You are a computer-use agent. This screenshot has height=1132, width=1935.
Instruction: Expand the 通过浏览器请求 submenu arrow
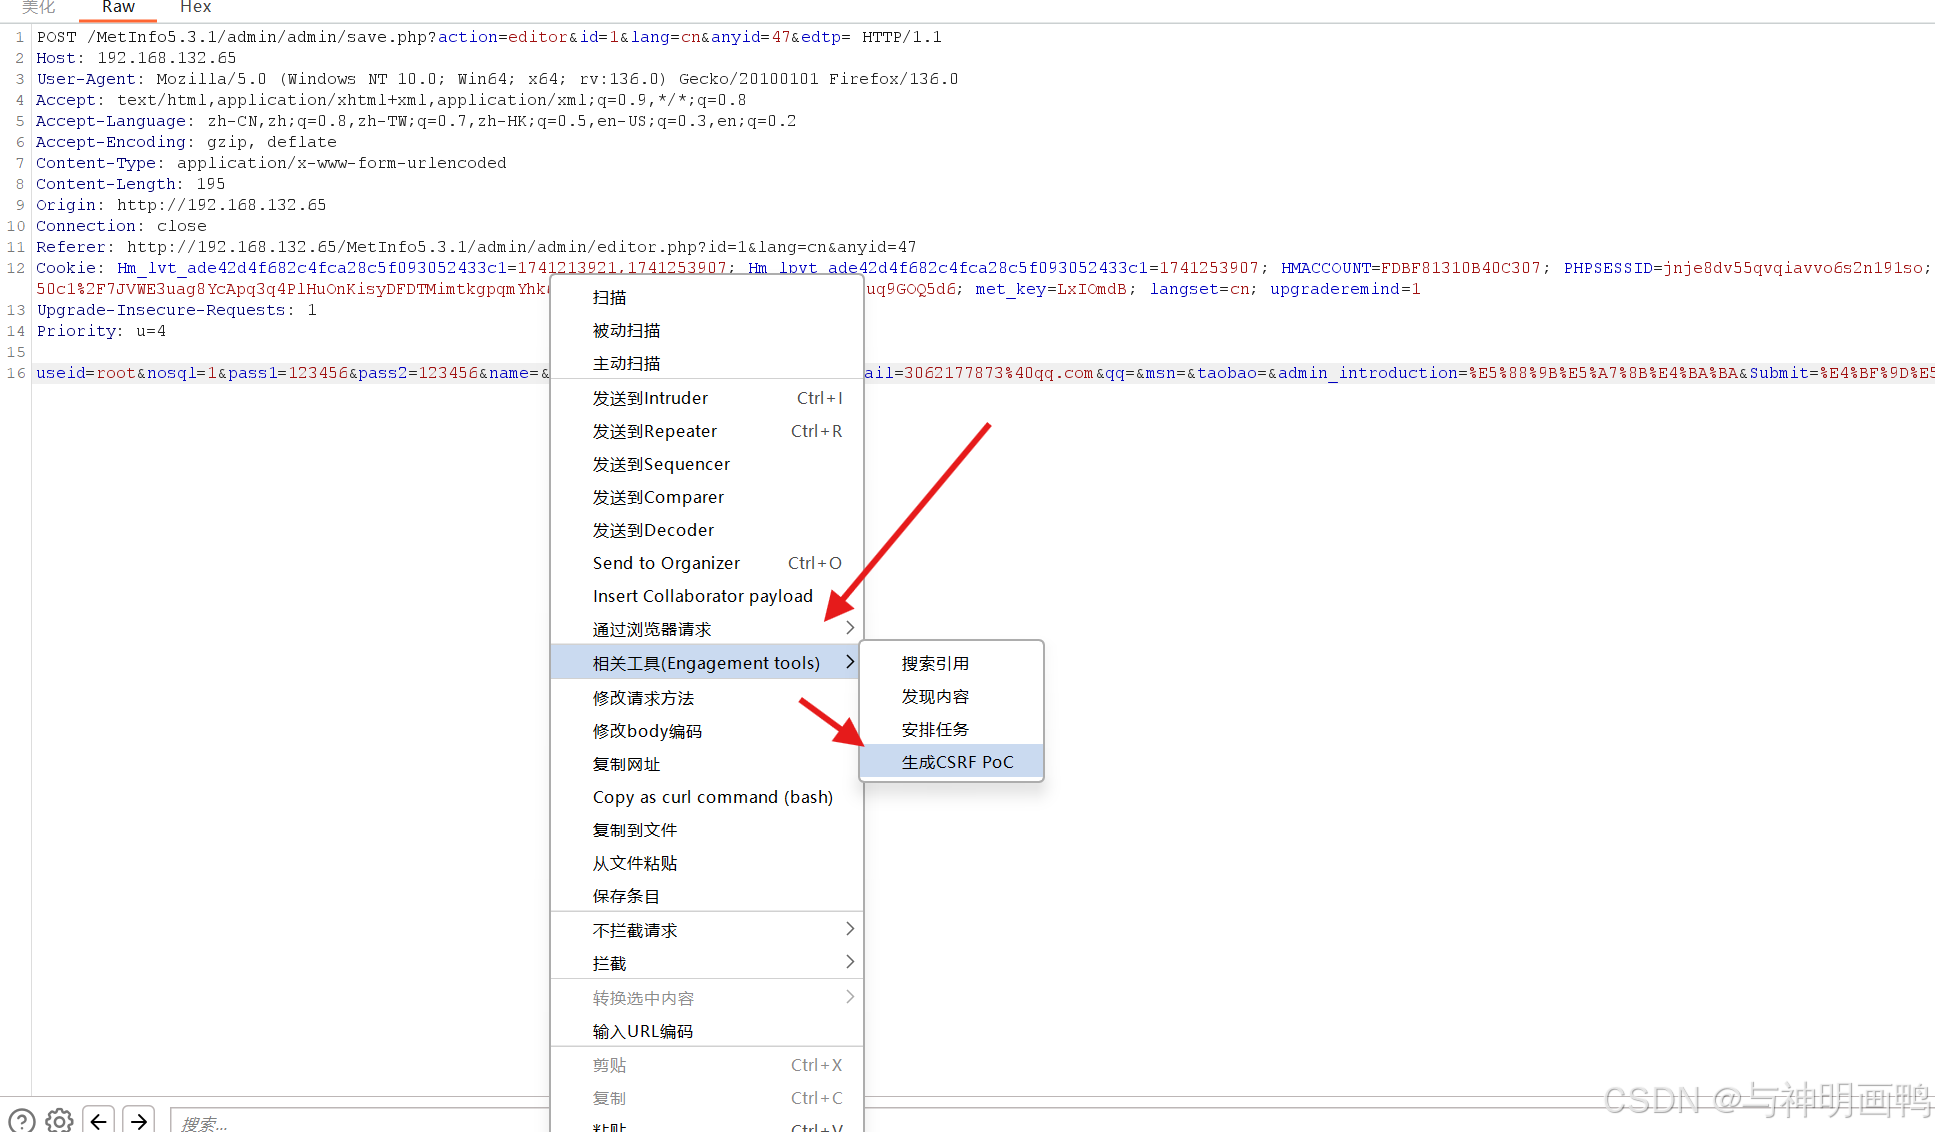tap(849, 628)
